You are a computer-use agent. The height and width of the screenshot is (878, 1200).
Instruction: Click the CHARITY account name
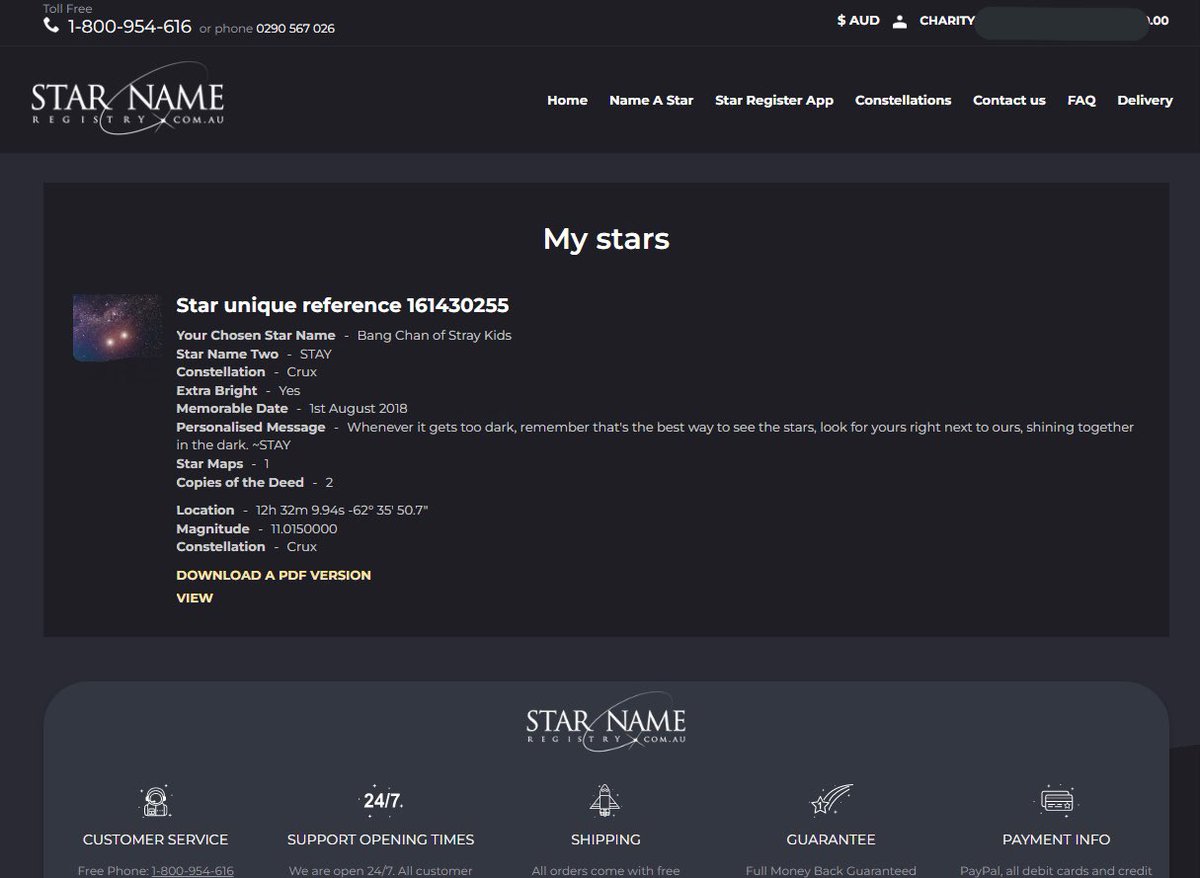pyautogui.click(x=947, y=21)
